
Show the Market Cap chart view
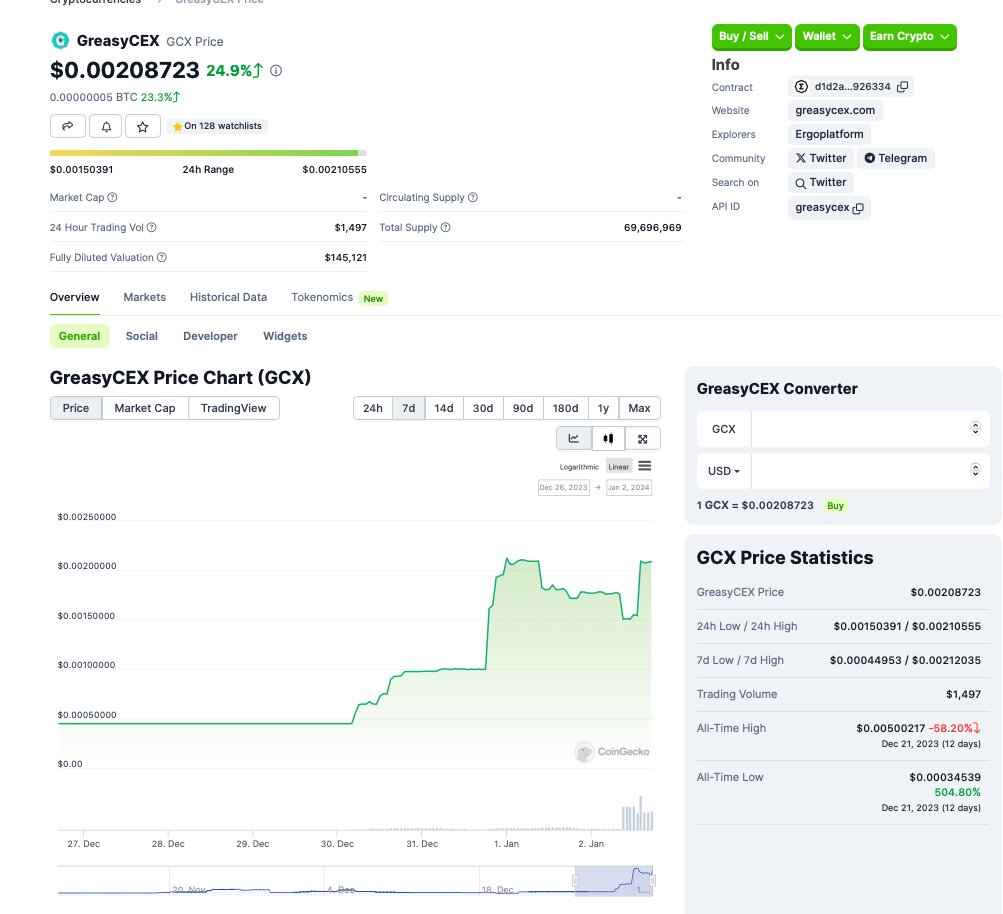pos(145,408)
